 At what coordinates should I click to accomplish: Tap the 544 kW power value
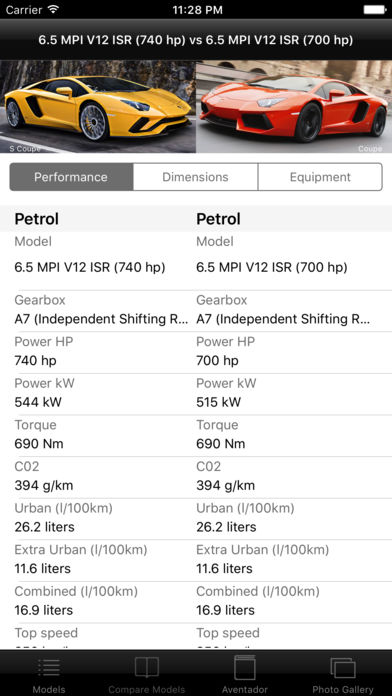point(38,402)
